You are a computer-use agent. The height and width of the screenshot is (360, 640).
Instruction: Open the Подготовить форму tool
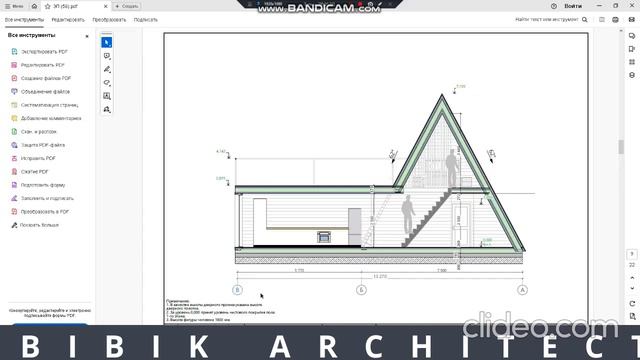[42, 185]
